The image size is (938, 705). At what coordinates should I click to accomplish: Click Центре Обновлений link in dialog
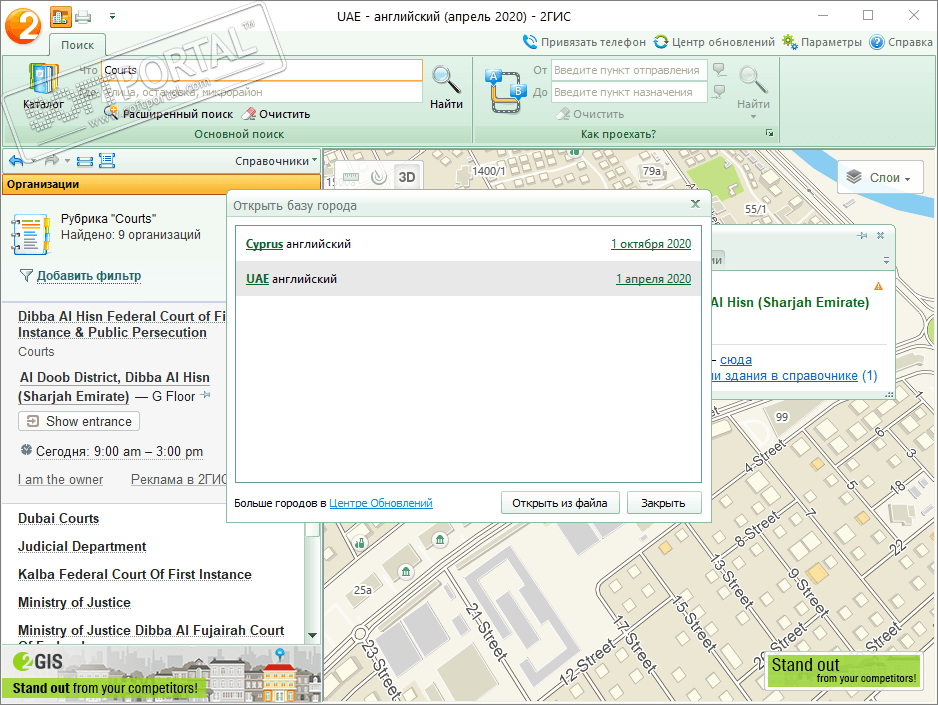(380, 503)
